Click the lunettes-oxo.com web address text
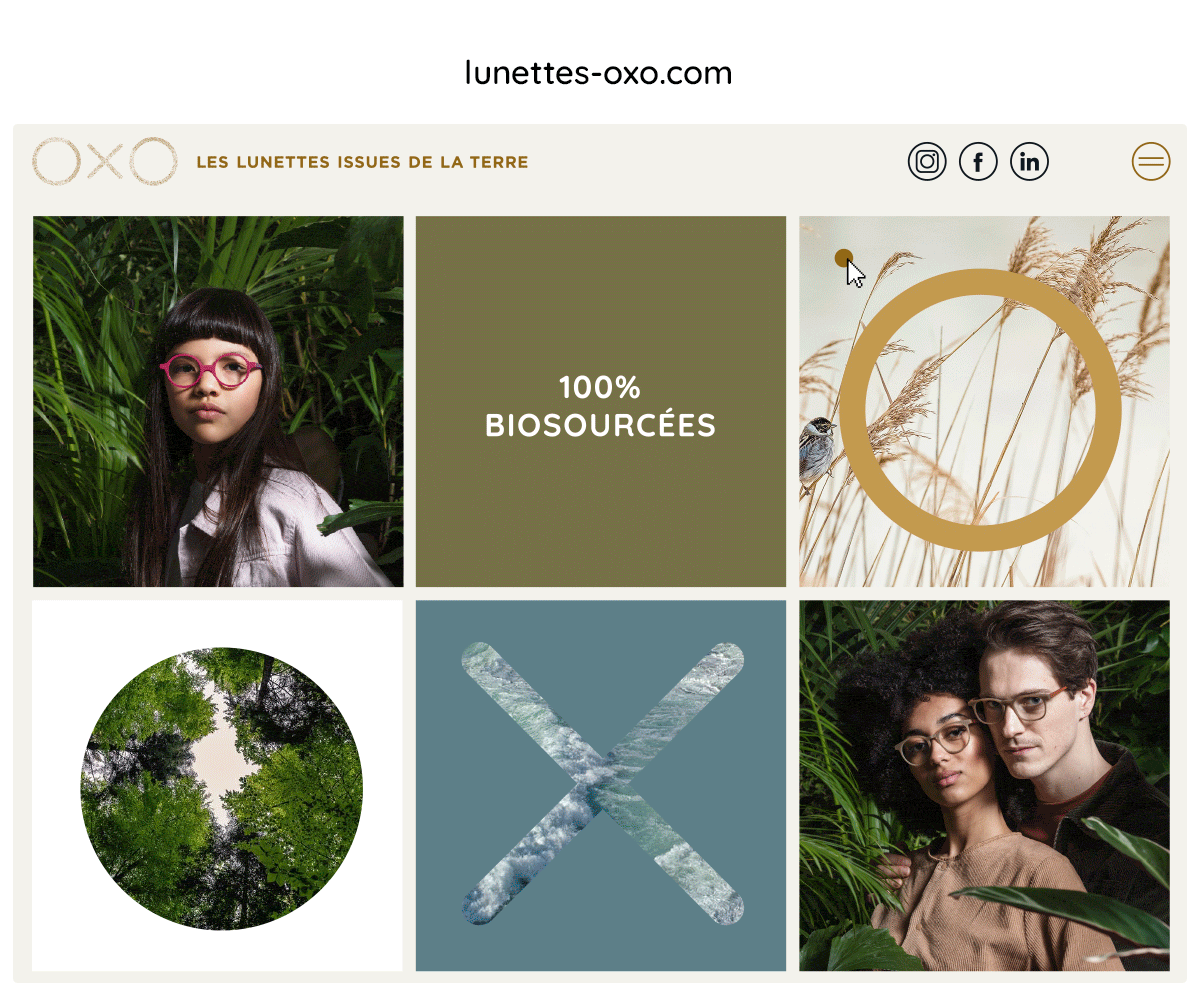This screenshot has height=997, width=1200. [599, 73]
